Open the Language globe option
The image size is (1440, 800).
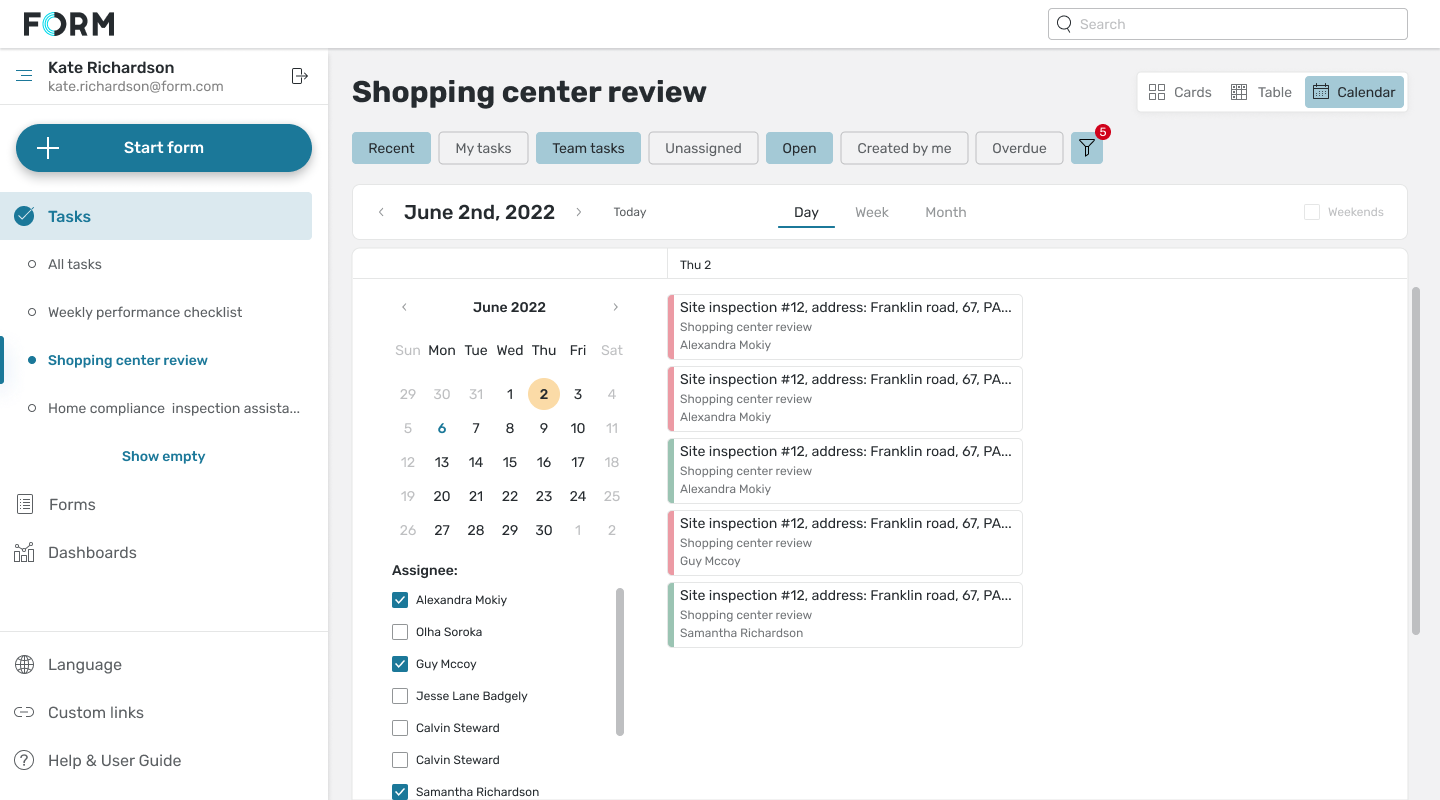click(x=84, y=665)
